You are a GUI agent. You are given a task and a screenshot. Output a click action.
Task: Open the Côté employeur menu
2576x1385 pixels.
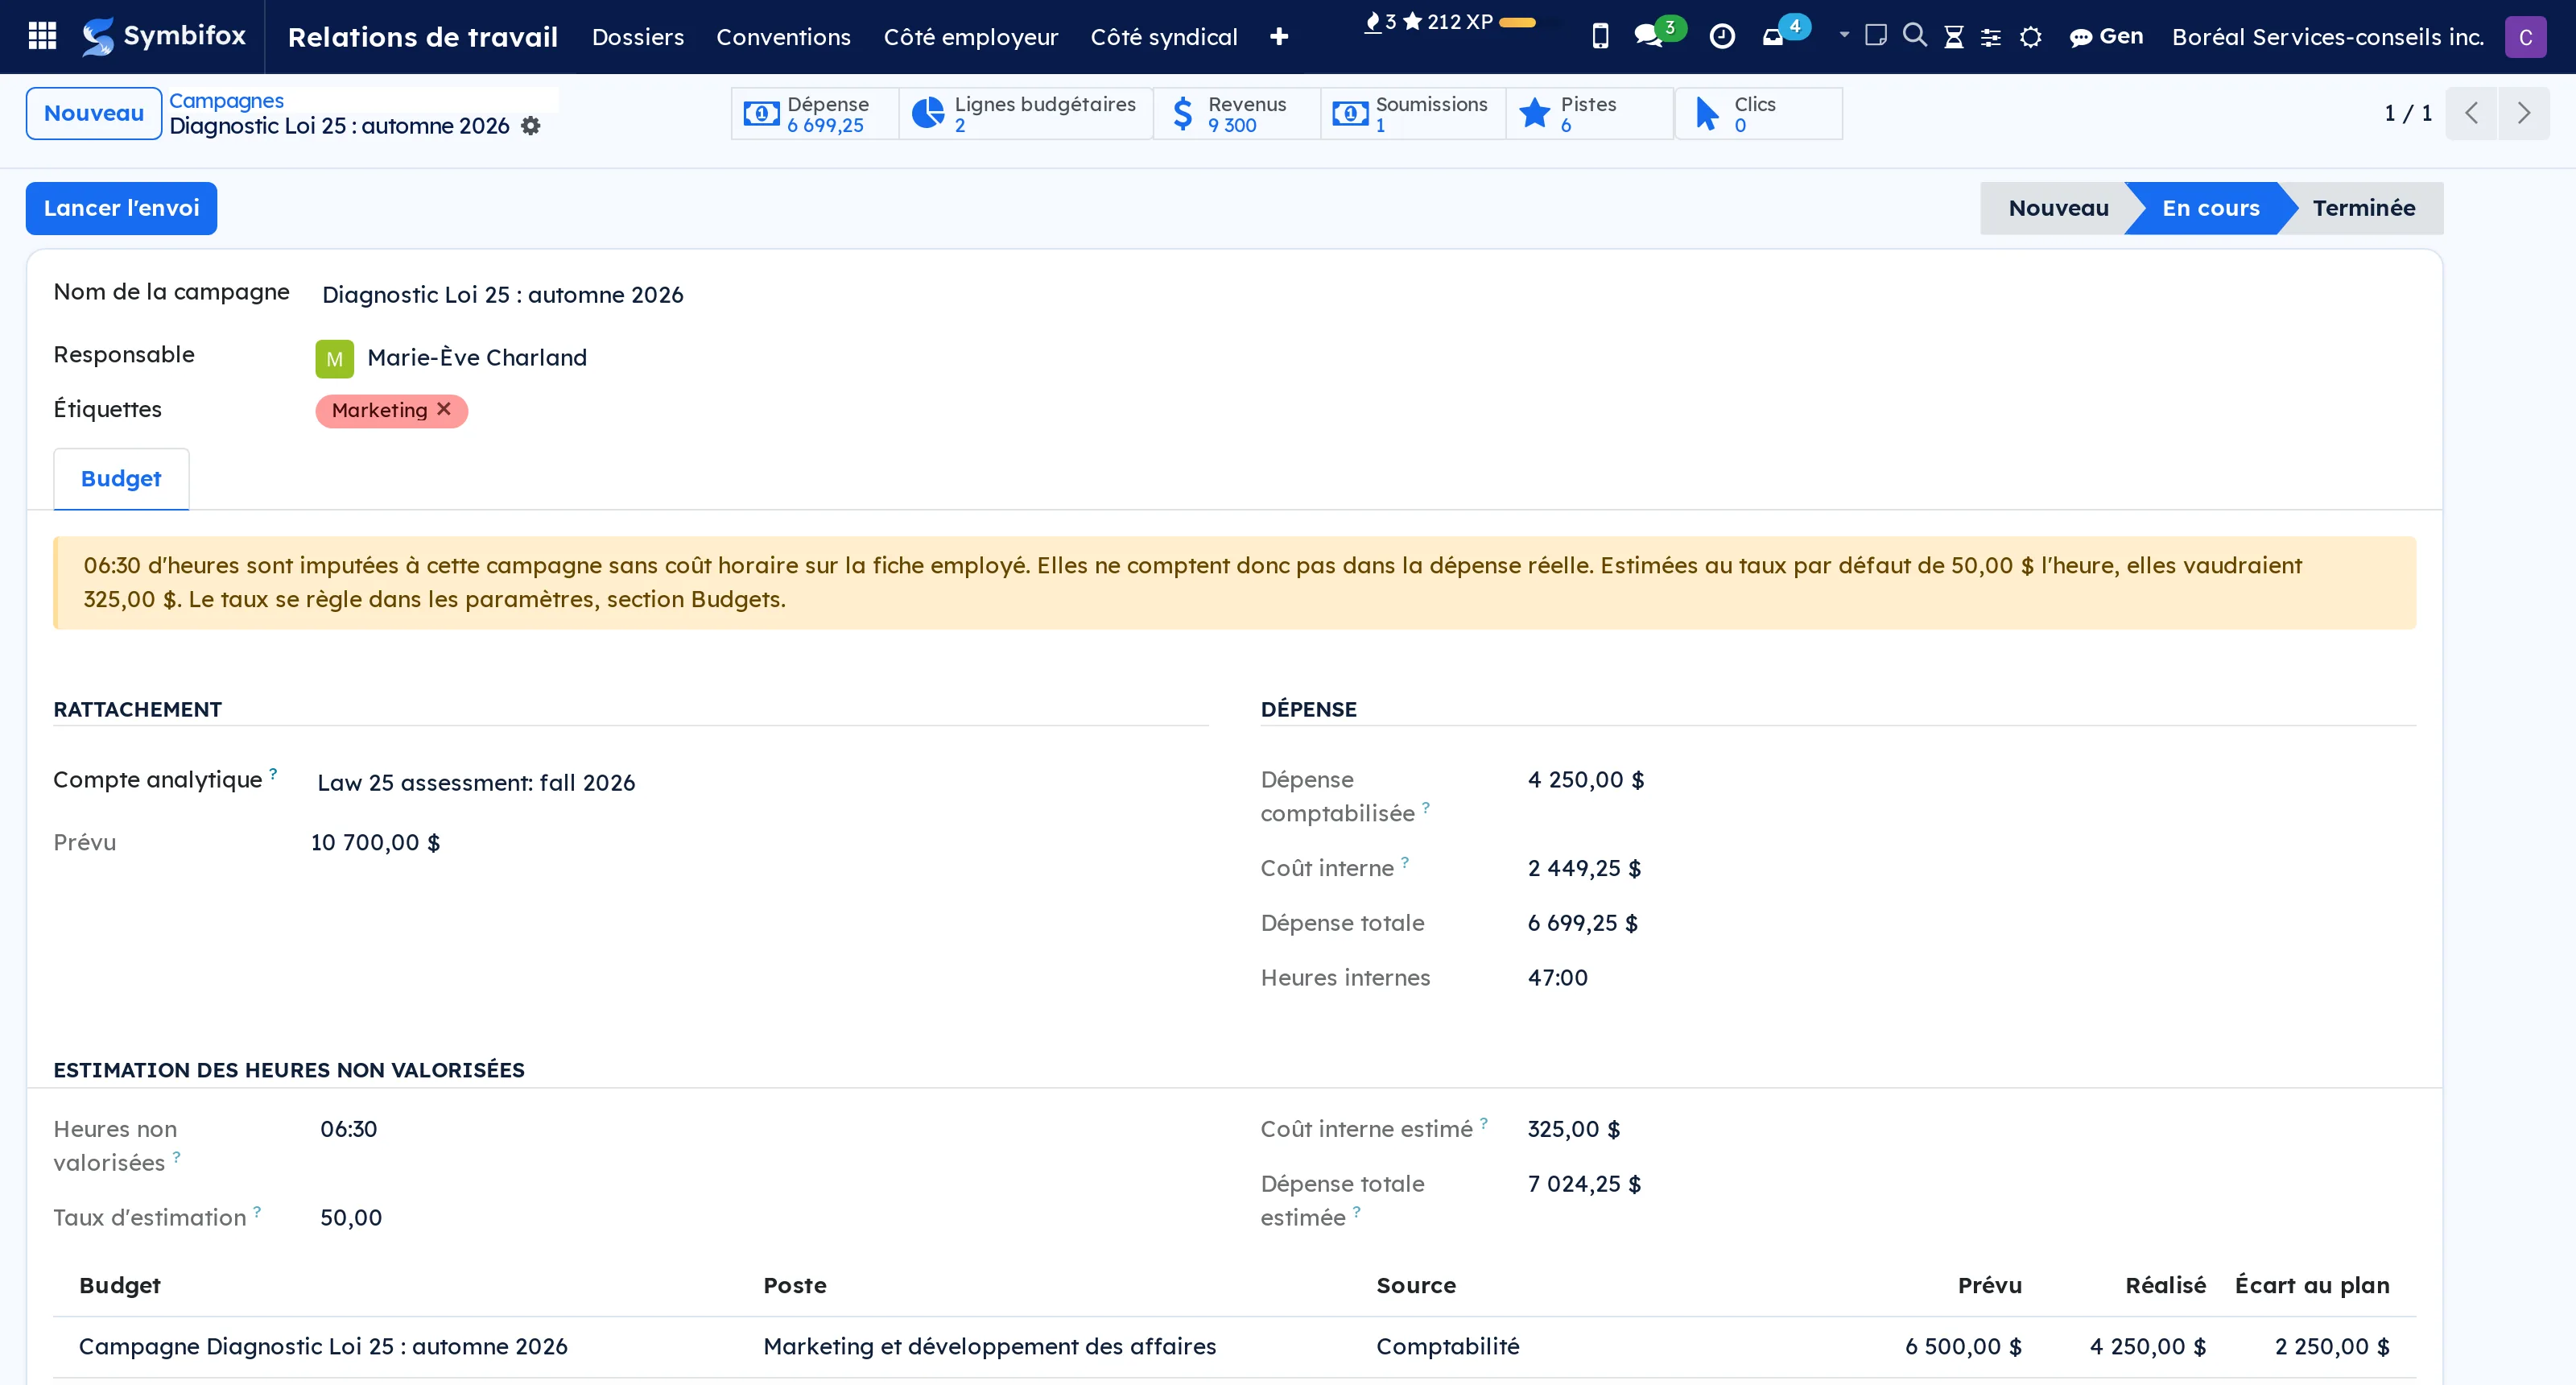(x=970, y=37)
